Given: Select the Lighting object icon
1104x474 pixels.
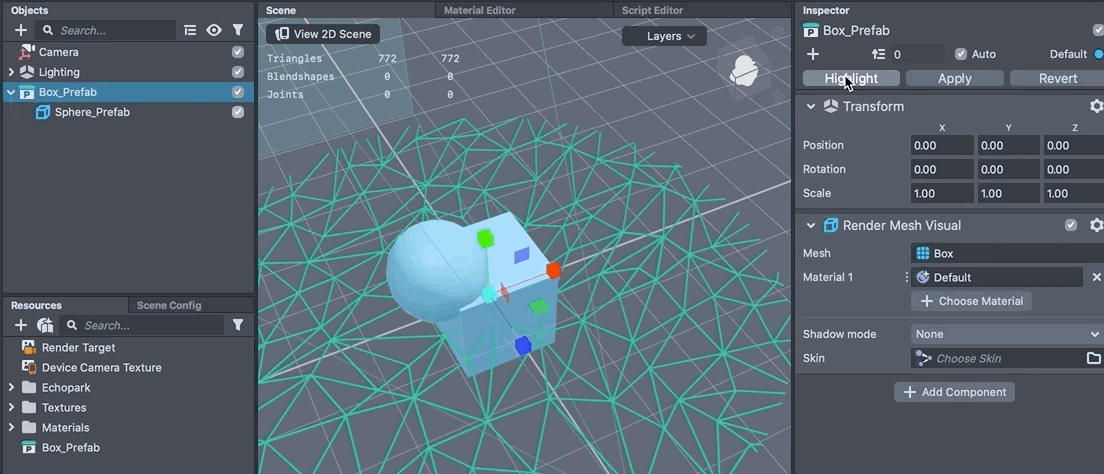Looking at the screenshot, I should click(27, 72).
